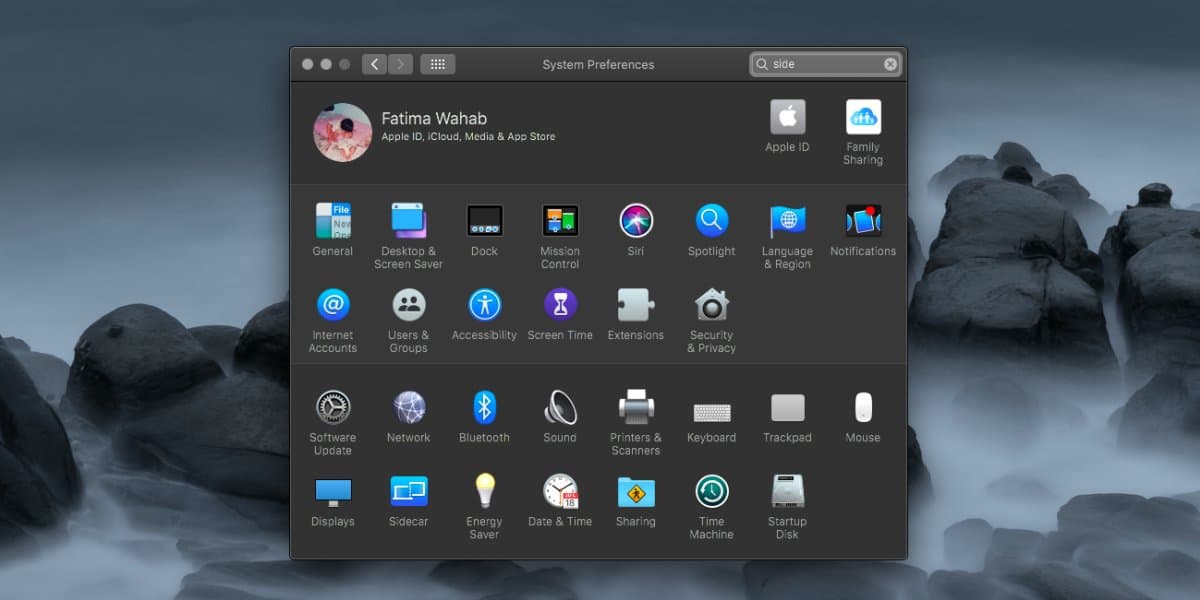Select Mission Control preferences
Viewport: 1200px width, 600px height.
560,219
